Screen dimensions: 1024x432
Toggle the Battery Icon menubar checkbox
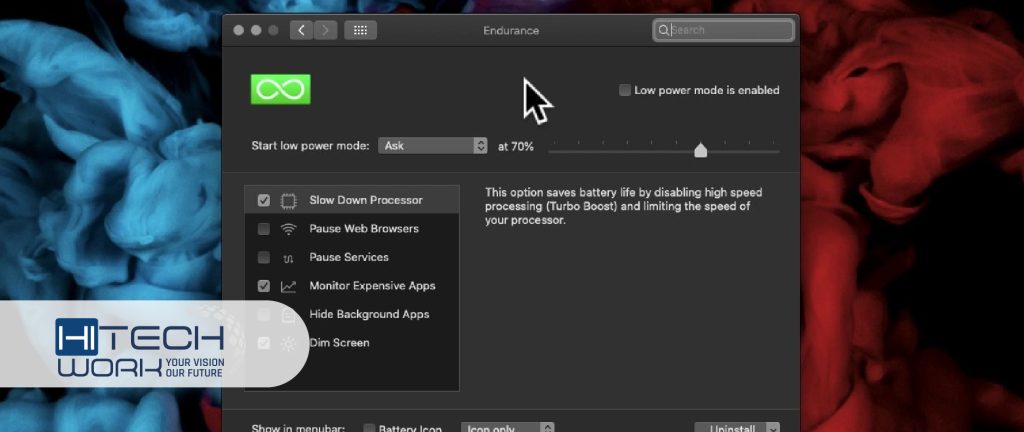tap(369, 428)
